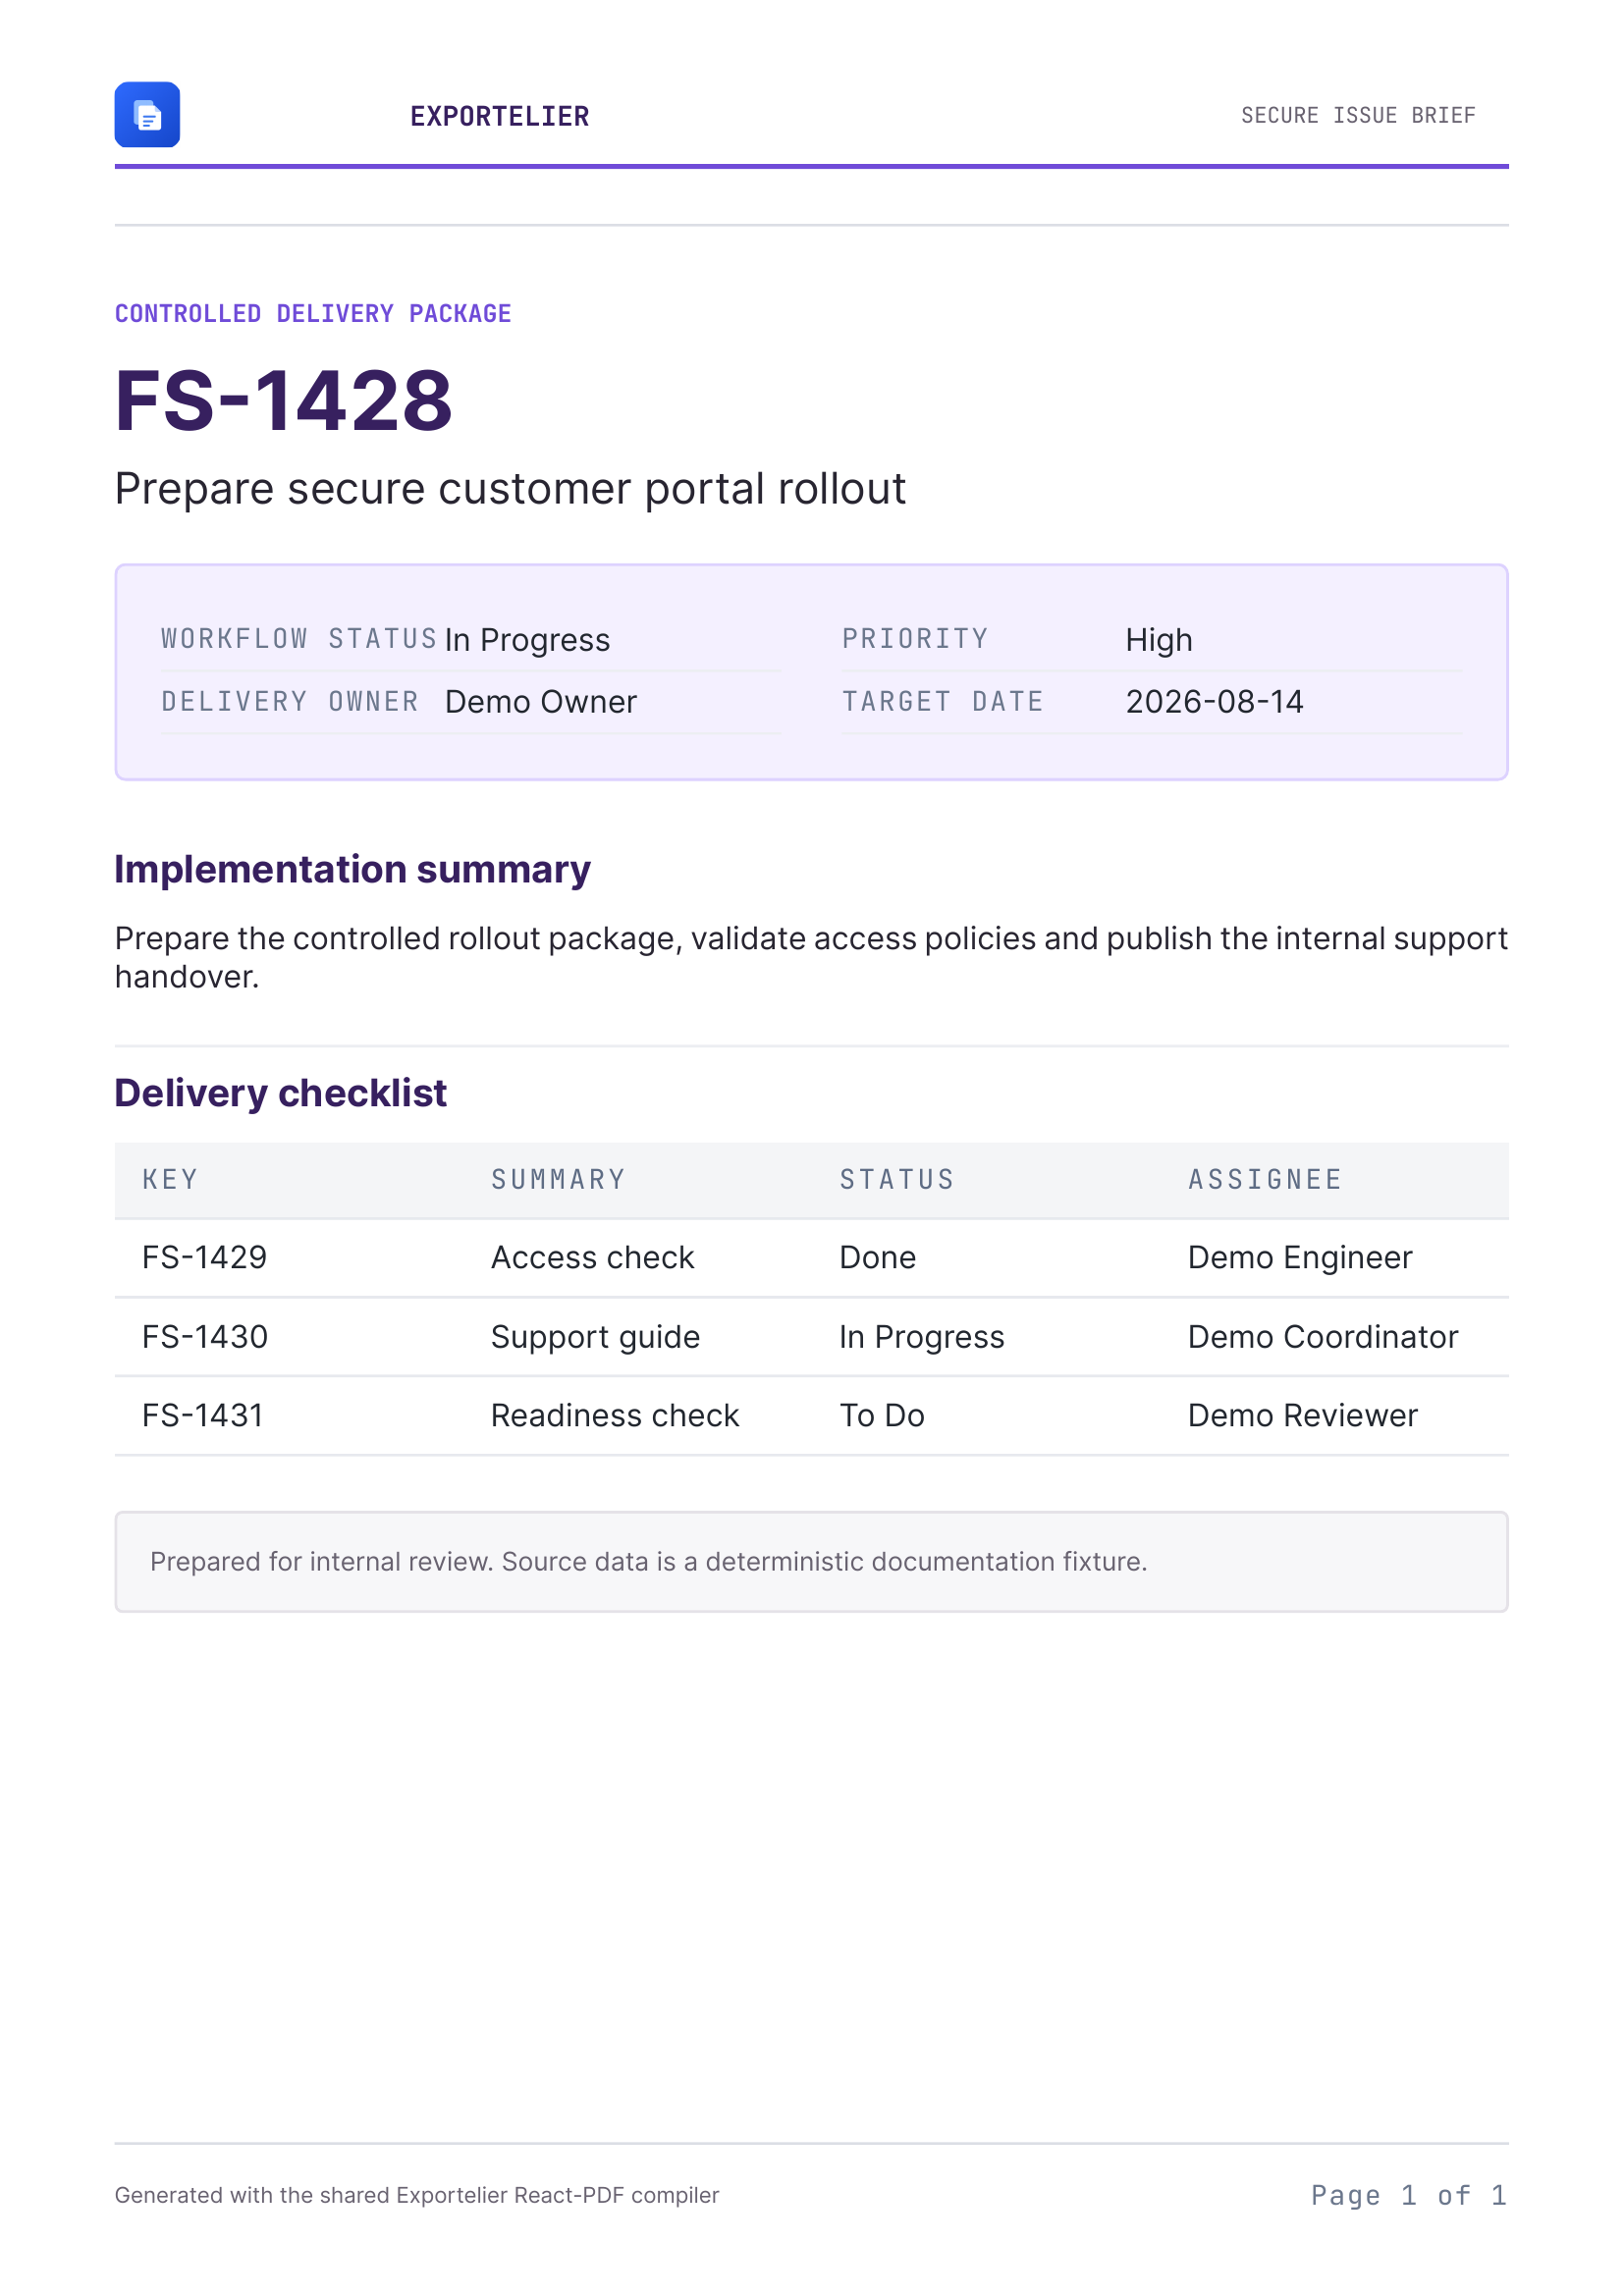
Task: Click the SECURE ISSUE BRIEF header label
Action: click(x=1357, y=116)
